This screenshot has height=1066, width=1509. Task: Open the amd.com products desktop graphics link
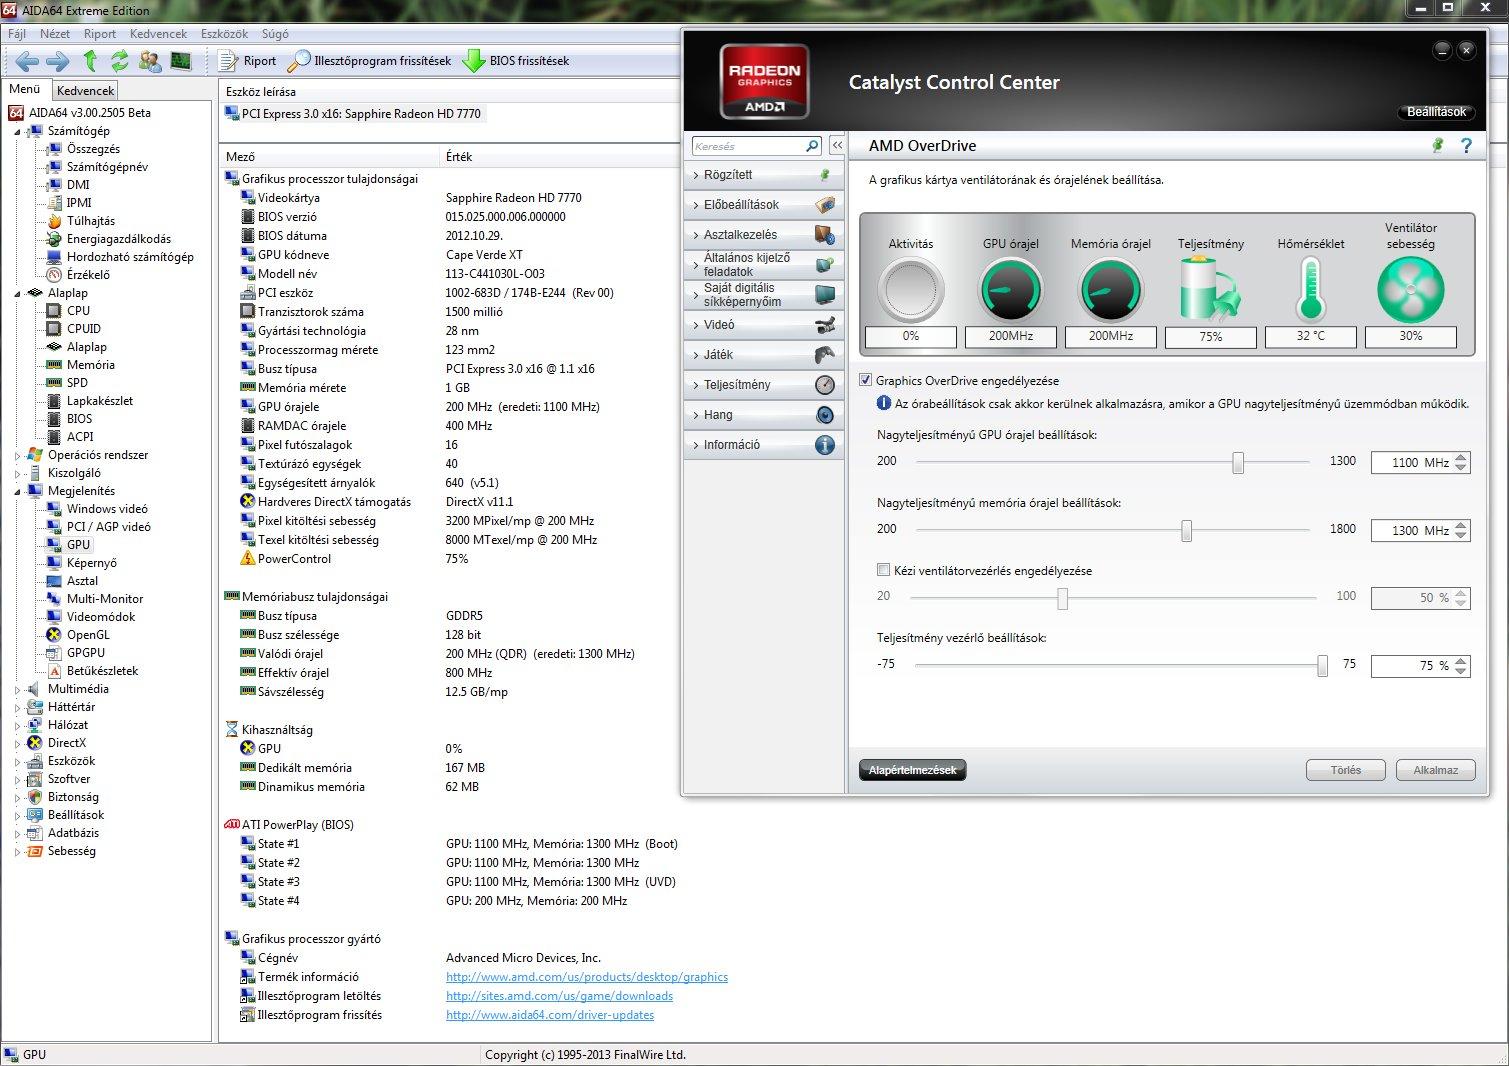(587, 977)
